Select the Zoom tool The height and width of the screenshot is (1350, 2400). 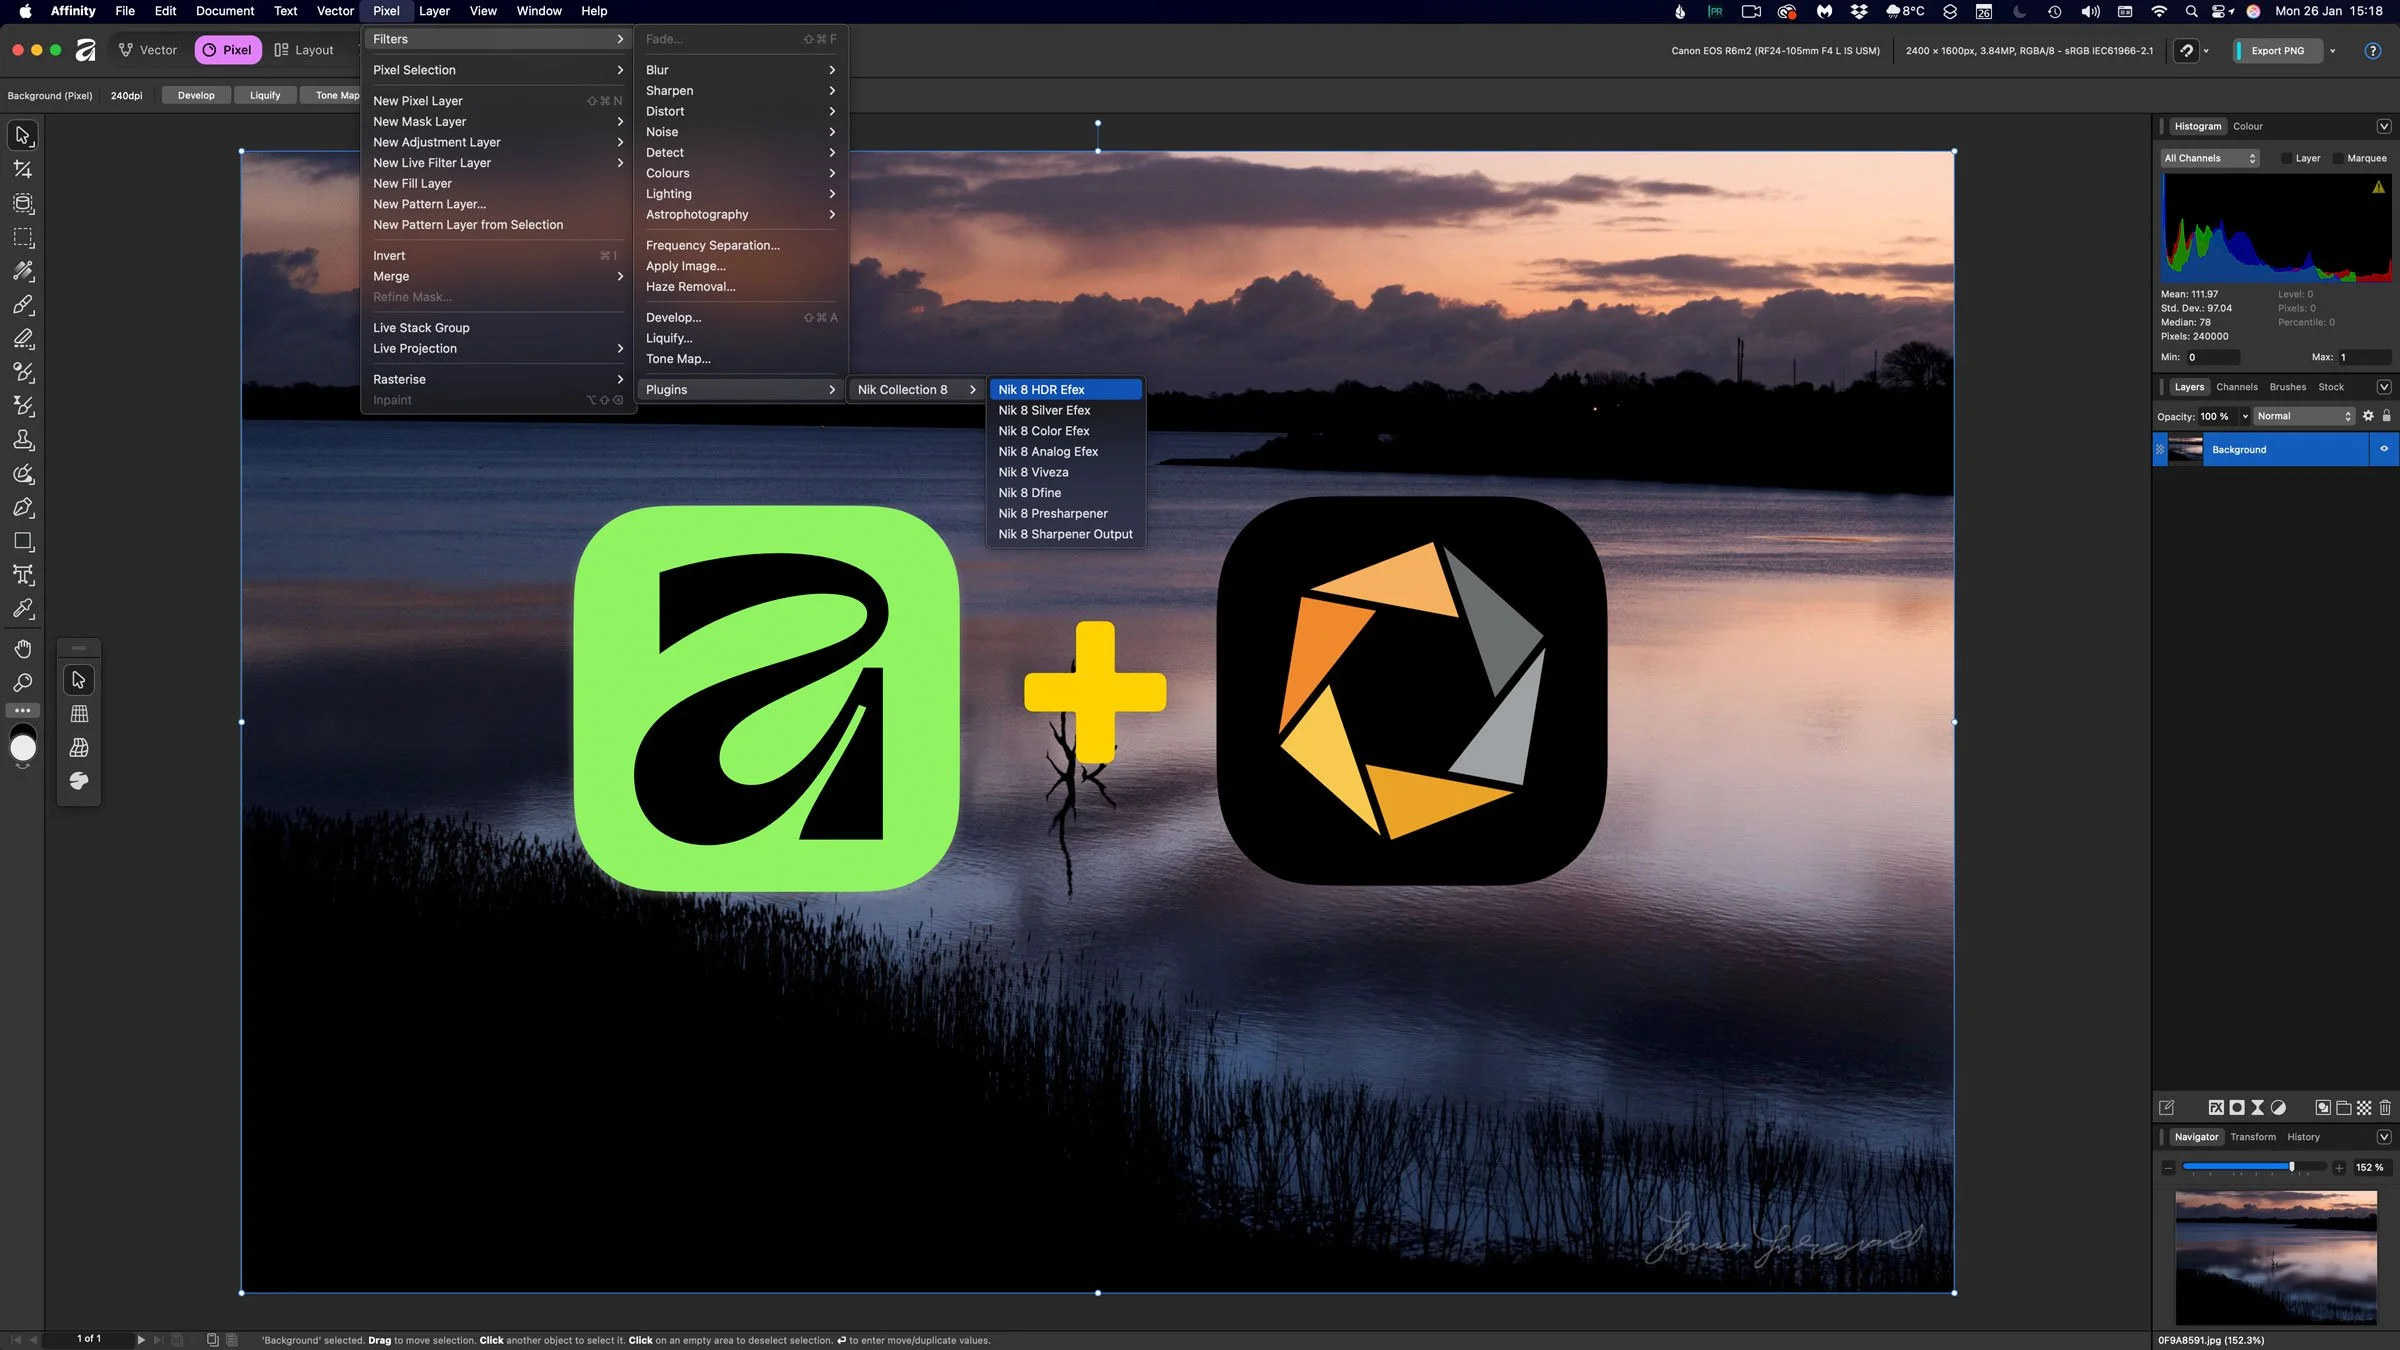(x=23, y=683)
